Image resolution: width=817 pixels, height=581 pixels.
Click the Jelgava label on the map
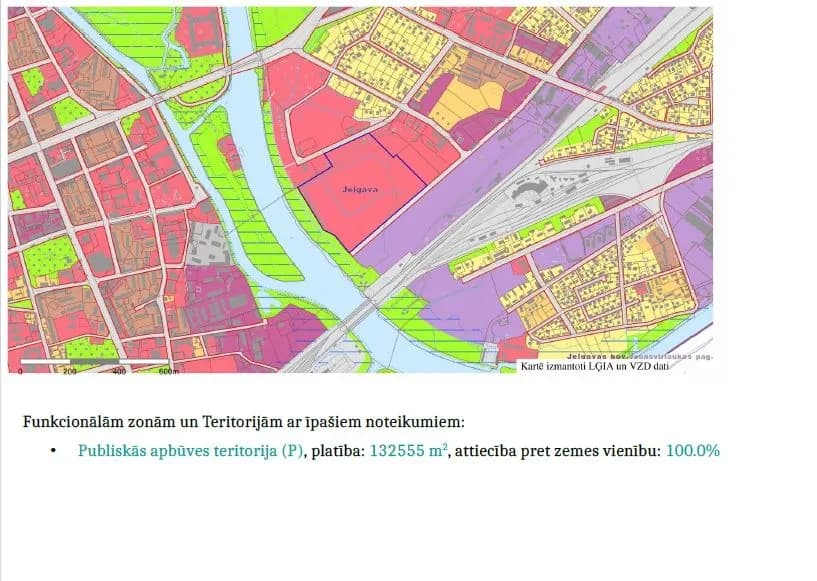[360, 189]
